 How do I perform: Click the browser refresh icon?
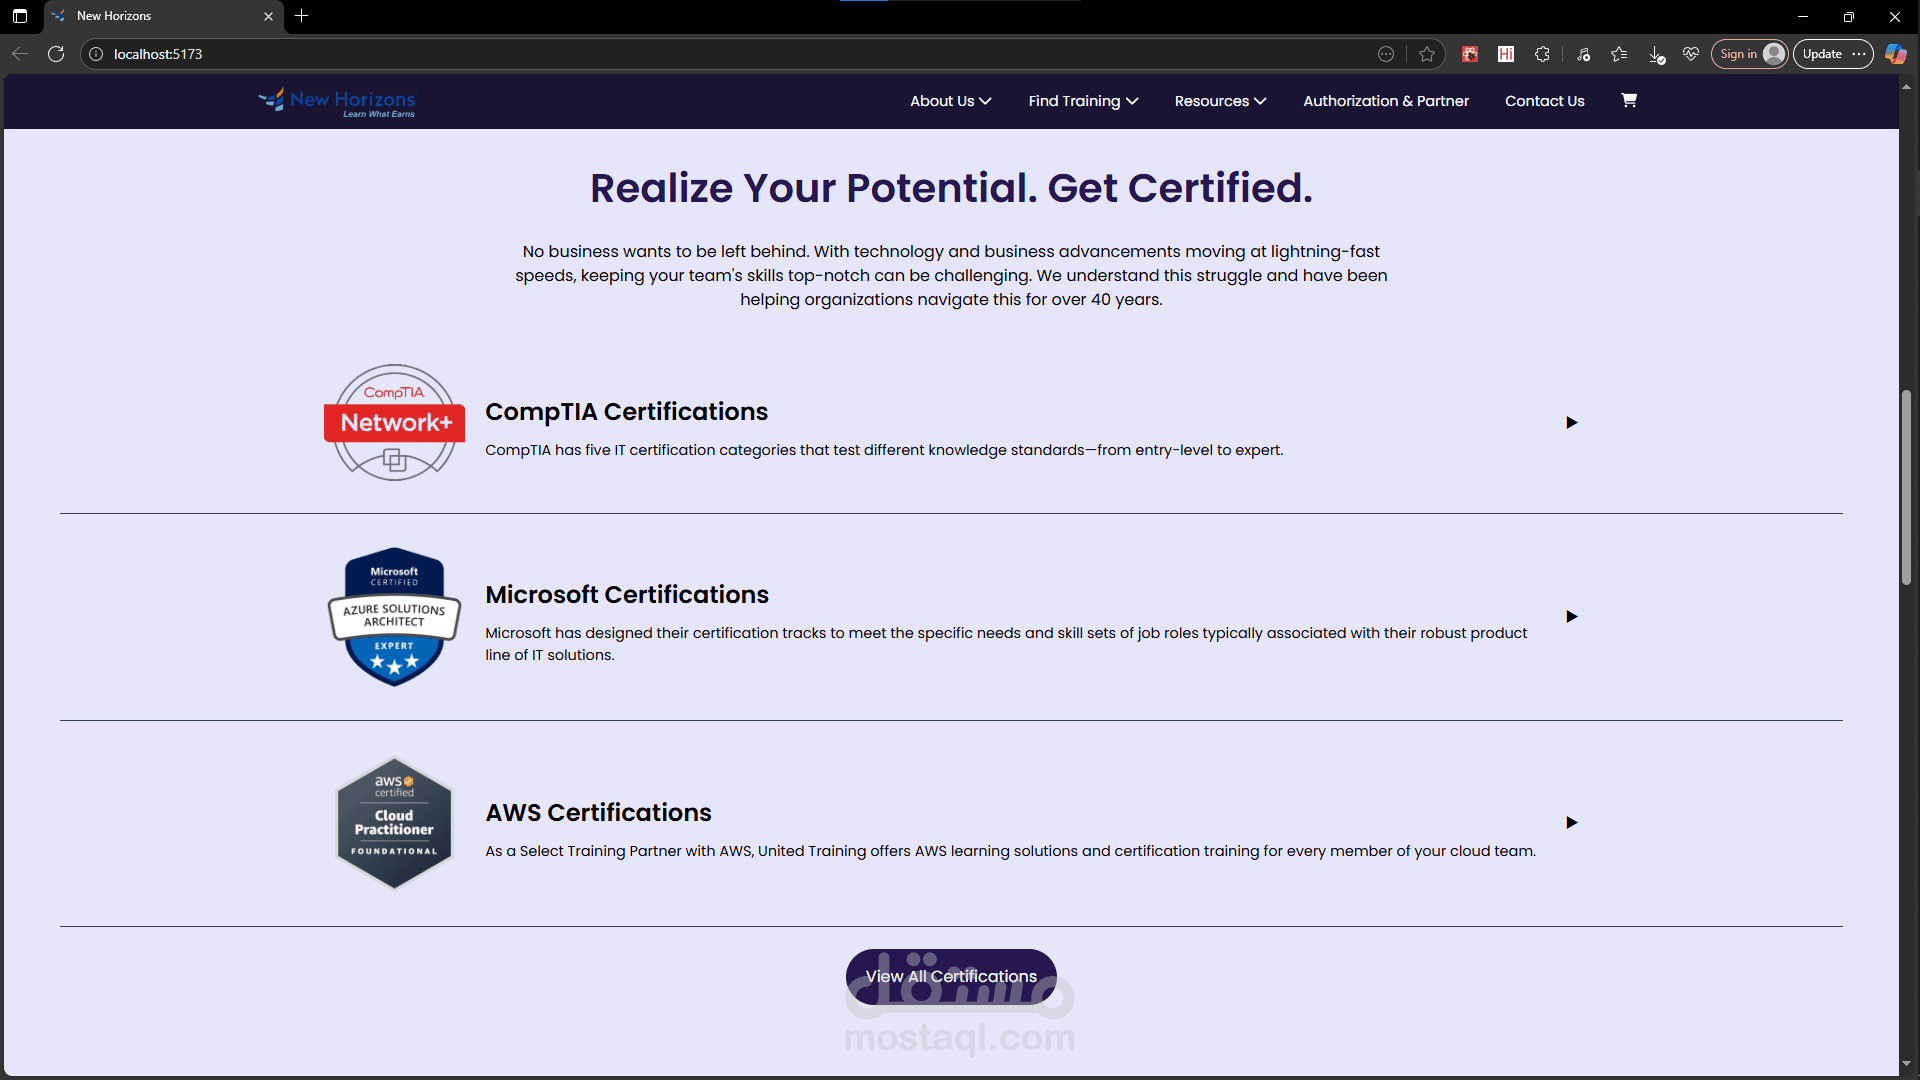coord(56,54)
